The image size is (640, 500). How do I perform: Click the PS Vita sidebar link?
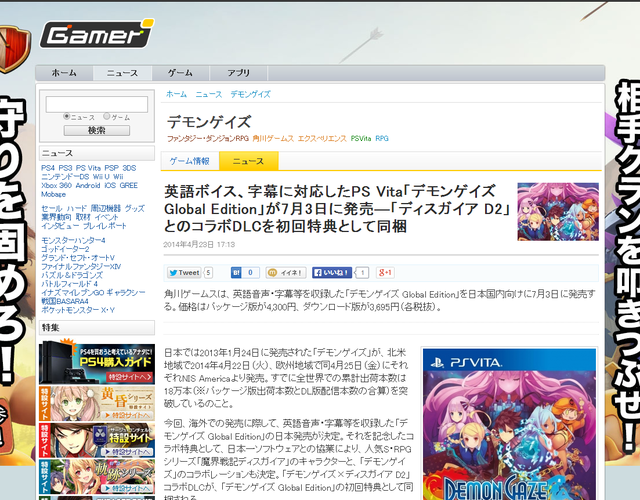point(88,168)
